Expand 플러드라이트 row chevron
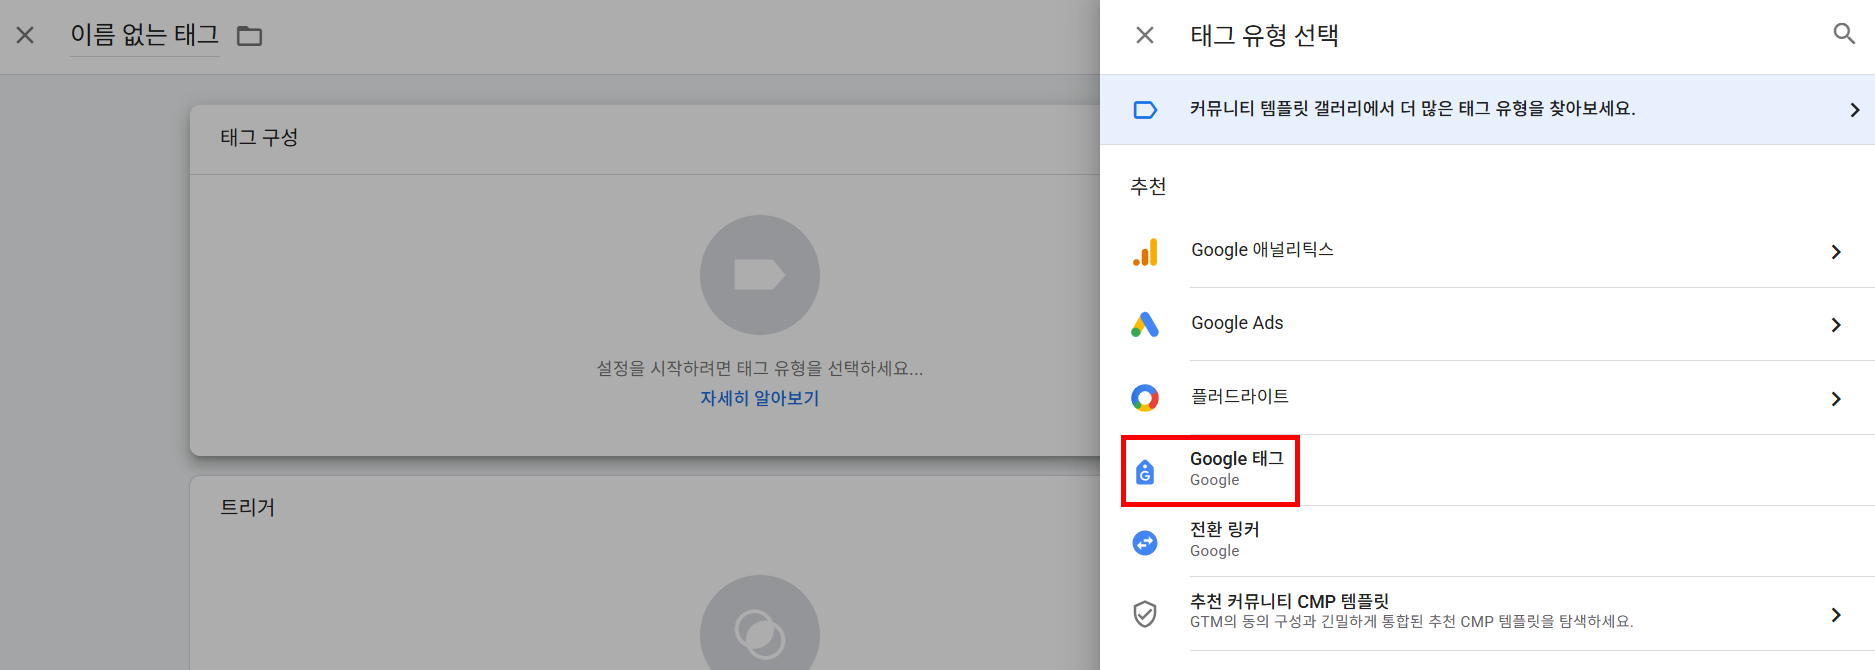 1836,399
